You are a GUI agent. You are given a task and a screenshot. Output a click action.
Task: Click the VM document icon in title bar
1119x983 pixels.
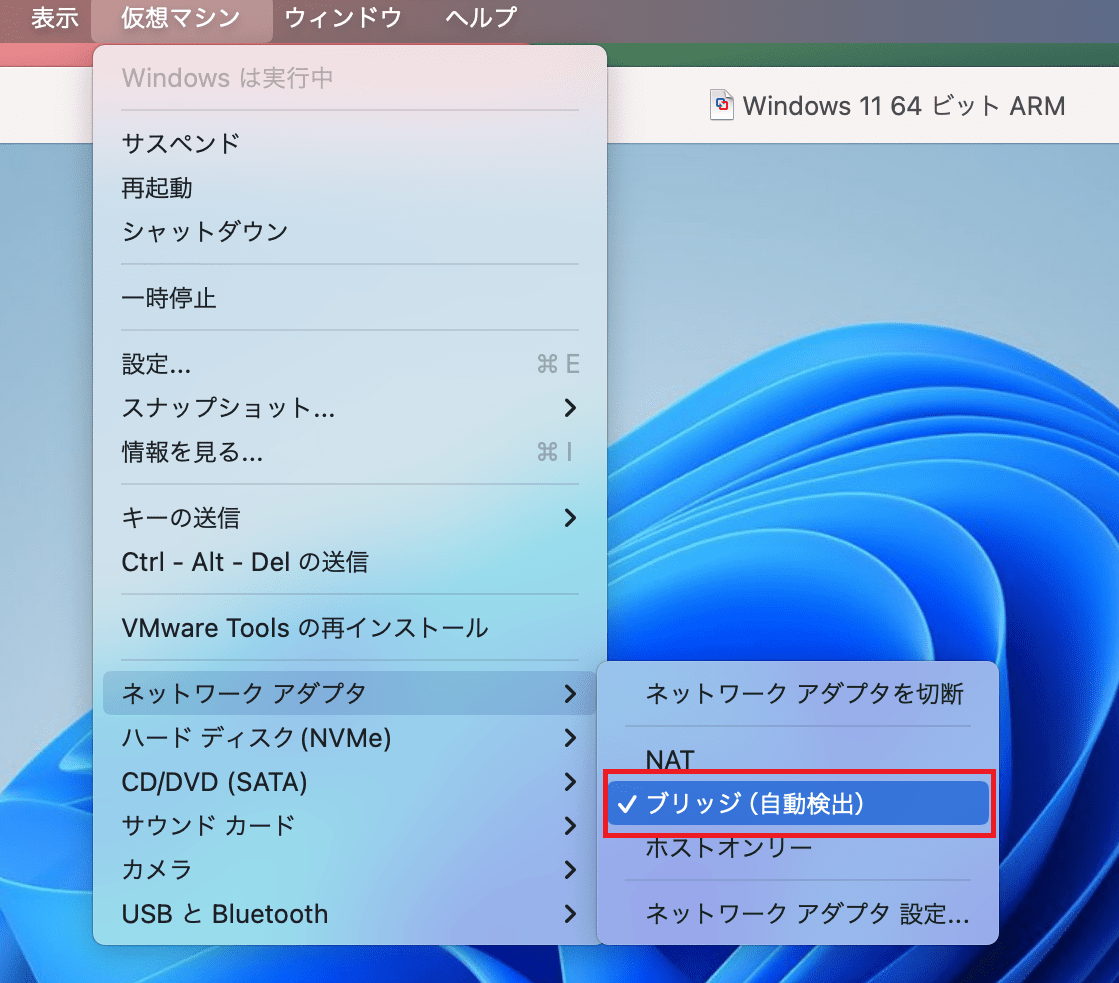coord(721,105)
